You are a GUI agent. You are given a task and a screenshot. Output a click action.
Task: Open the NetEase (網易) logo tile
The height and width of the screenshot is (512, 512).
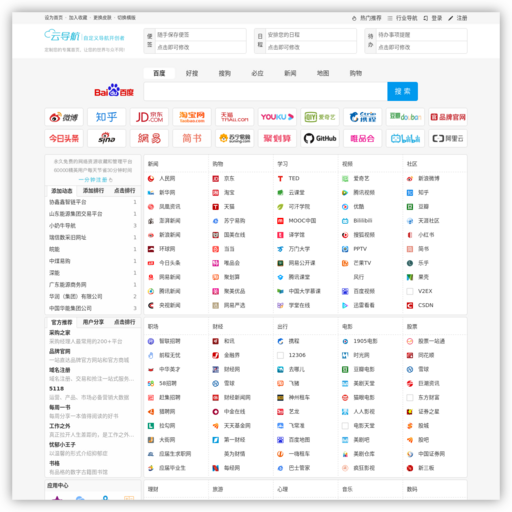pos(149,138)
